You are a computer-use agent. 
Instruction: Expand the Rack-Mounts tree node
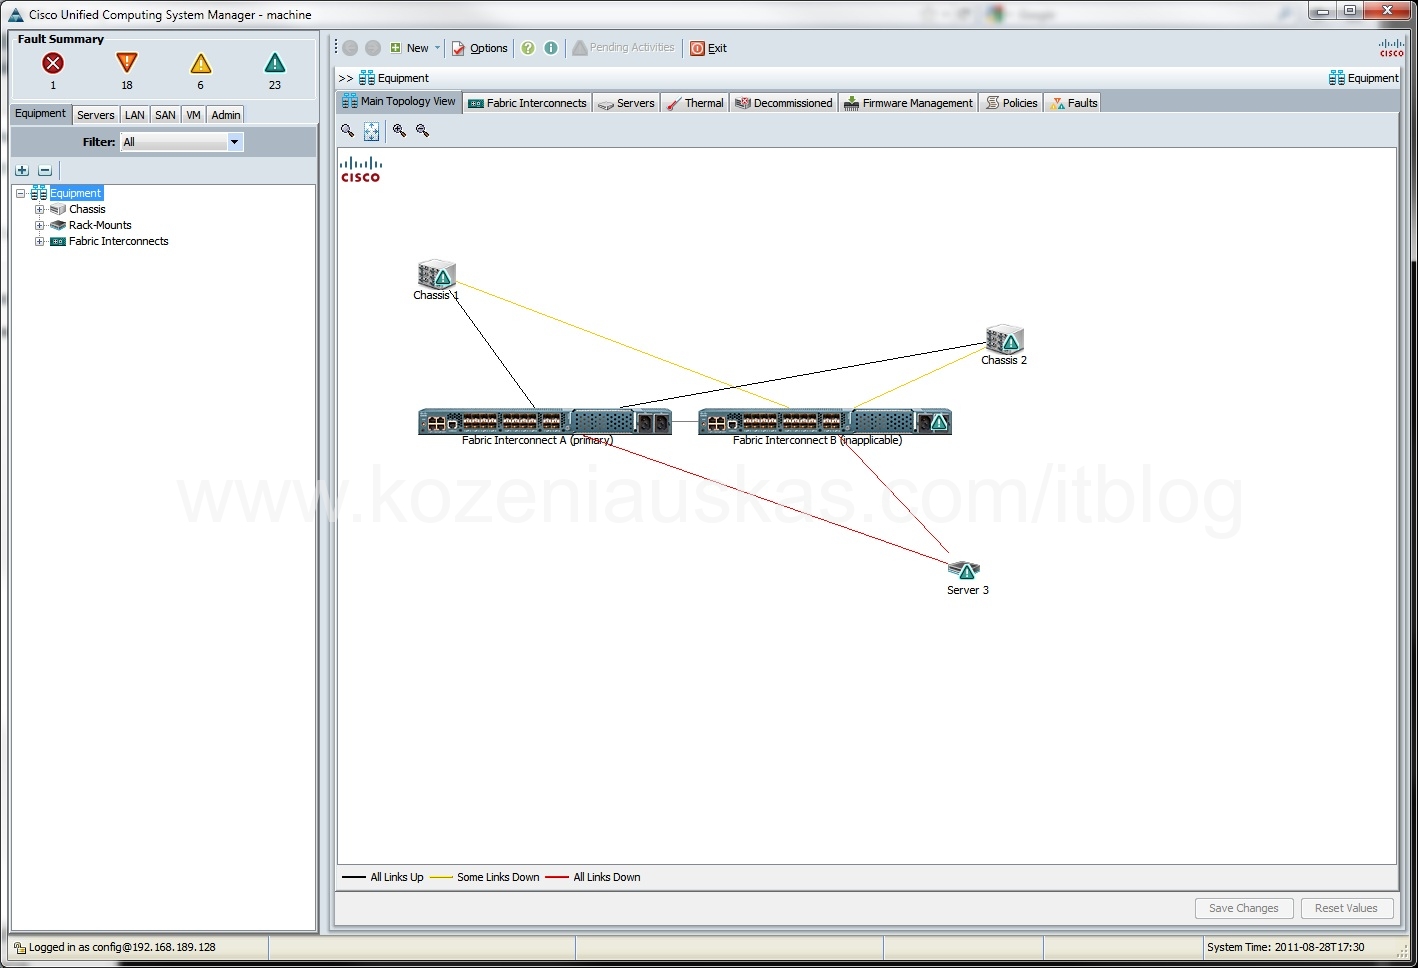pos(39,225)
